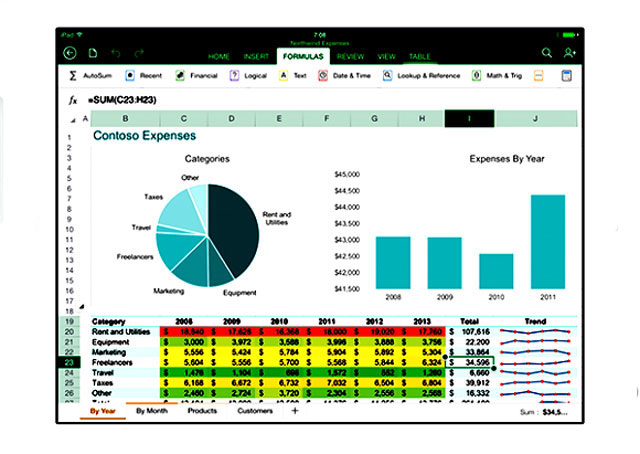Viewport: 640px width, 454px height.
Task: Open Math & Trig functions icon
Action: click(476, 76)
